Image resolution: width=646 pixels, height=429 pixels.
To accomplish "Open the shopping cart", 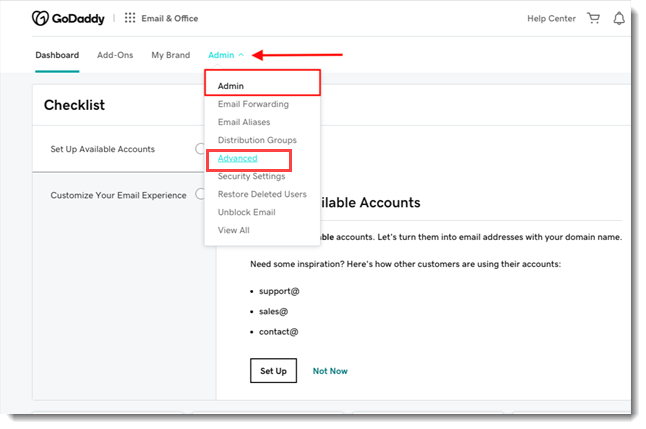I will coord(594,18).
